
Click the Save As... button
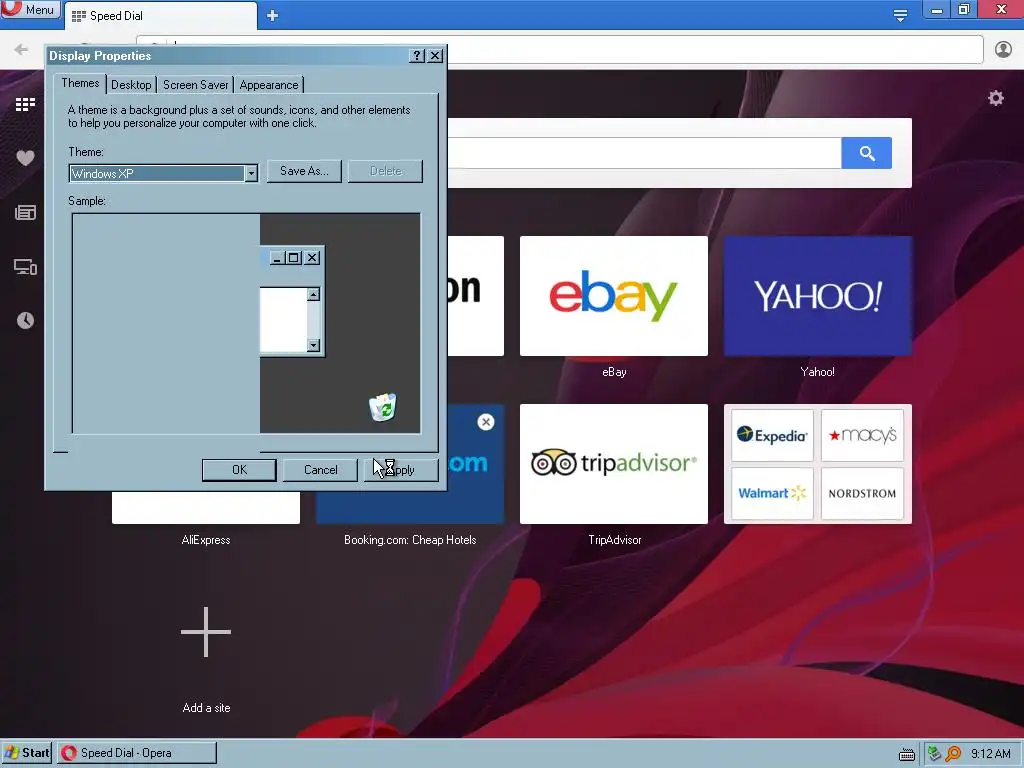[x=304, y=171]
